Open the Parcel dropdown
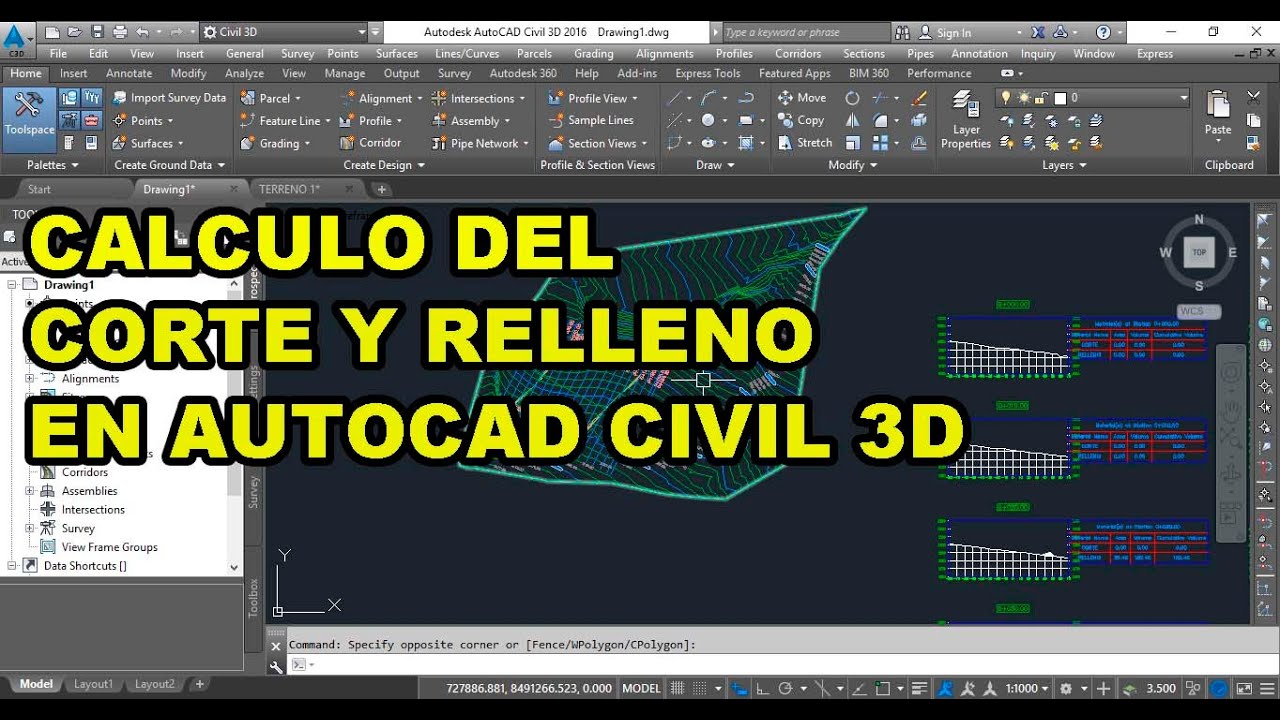Image resolution: width=1280 pixels, height=720 pixels. [x=270, y=98]
